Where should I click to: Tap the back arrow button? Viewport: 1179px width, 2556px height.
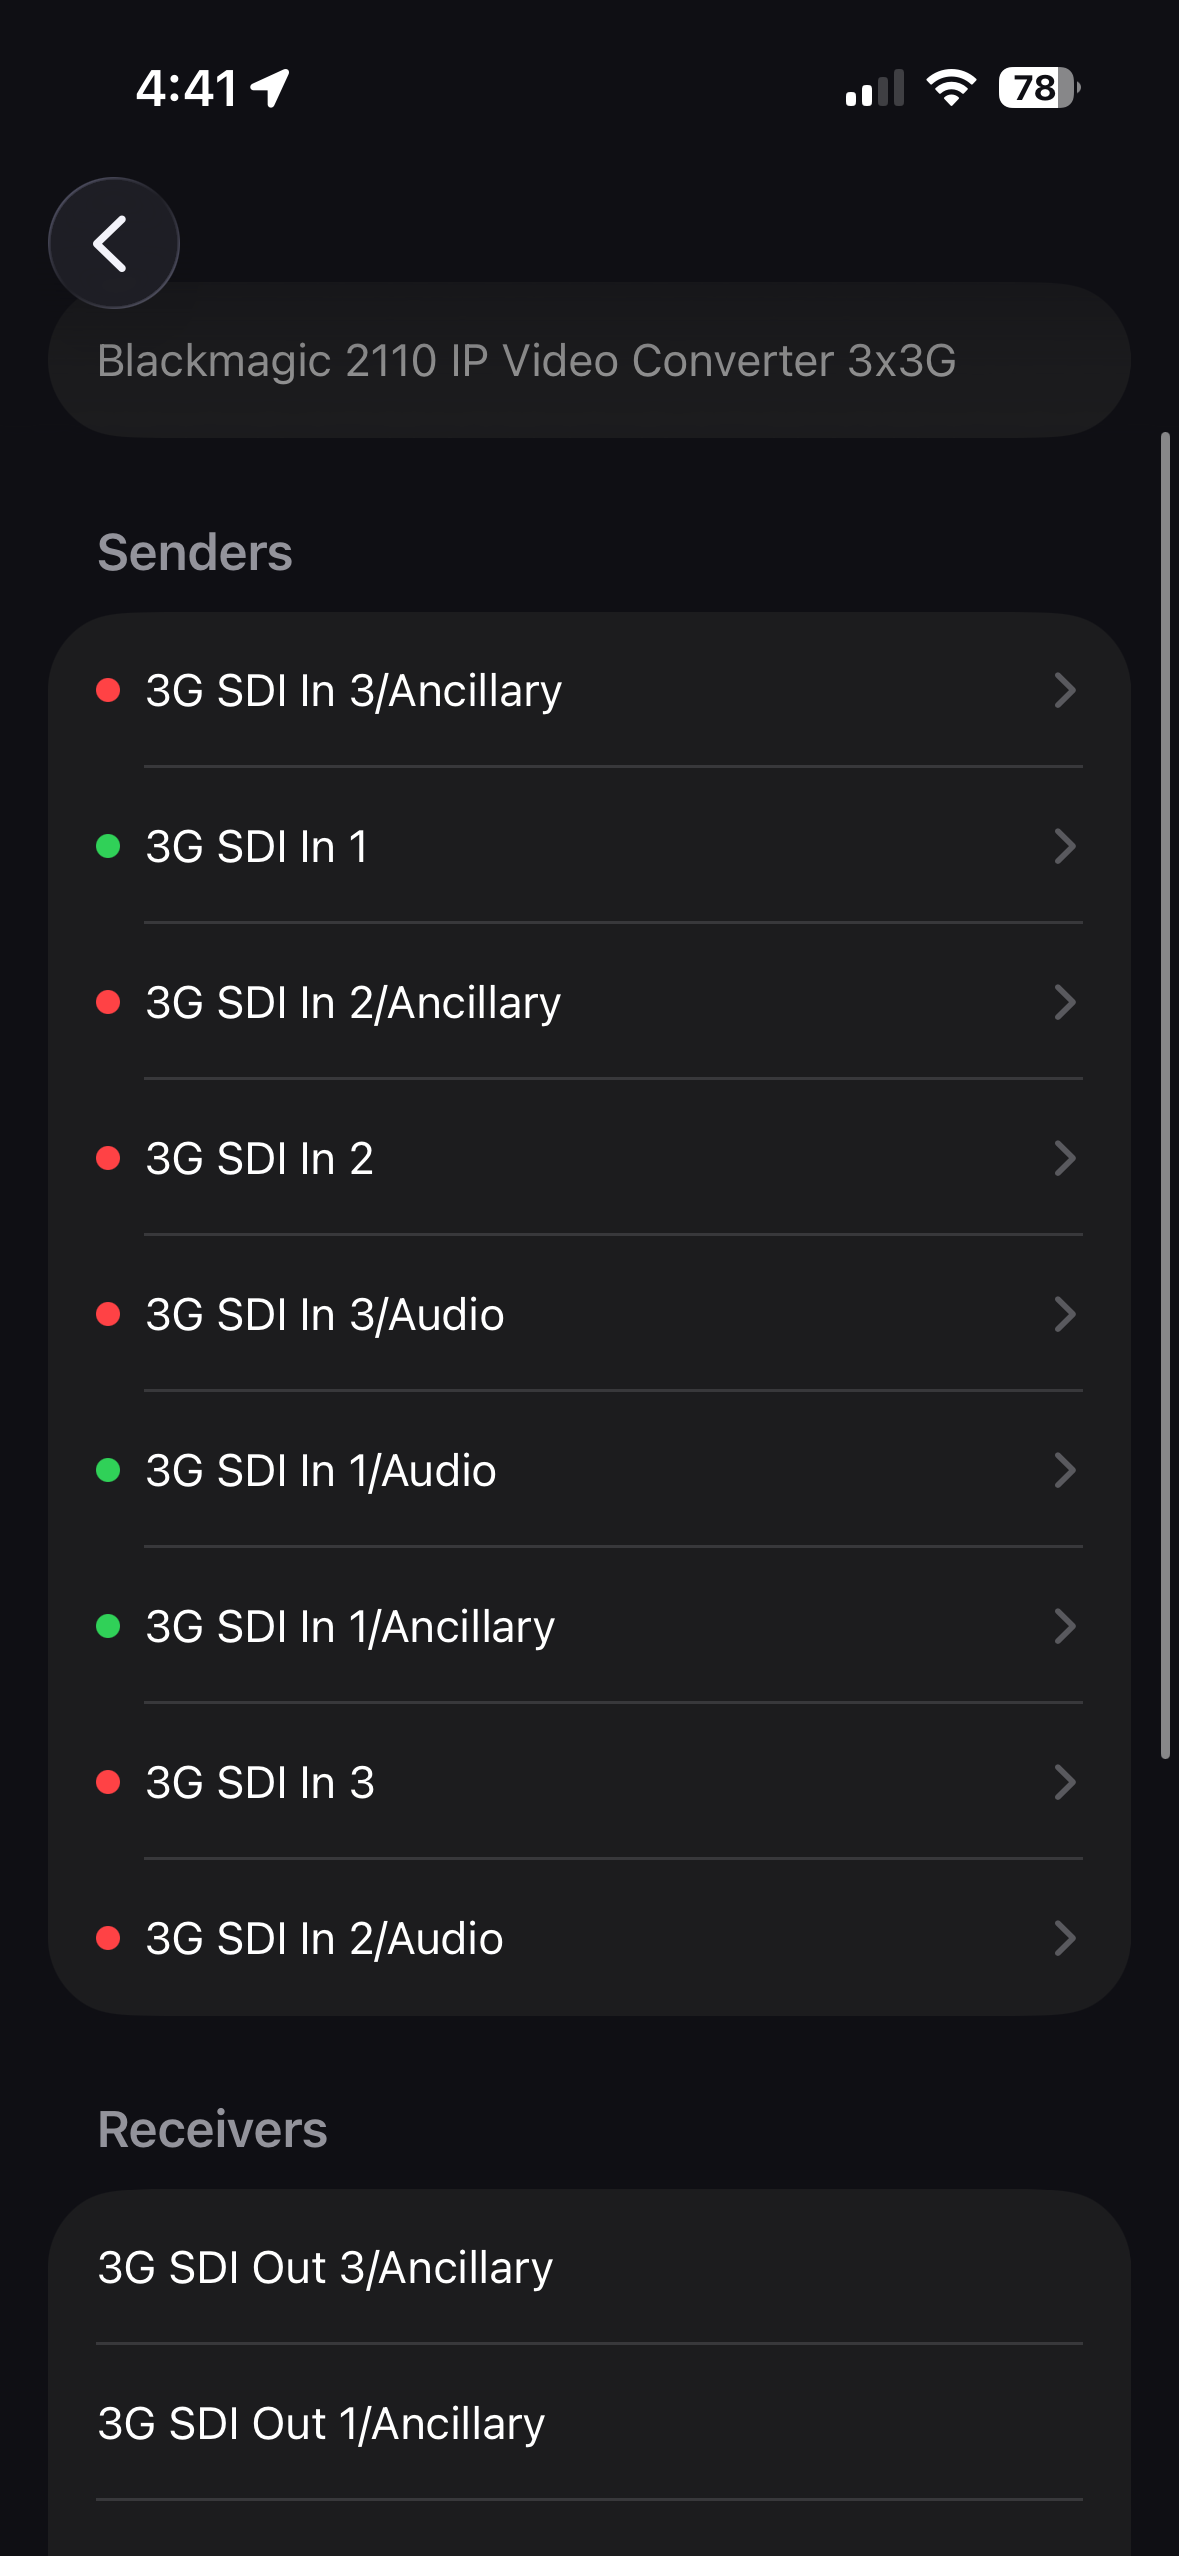click(113, 243)
